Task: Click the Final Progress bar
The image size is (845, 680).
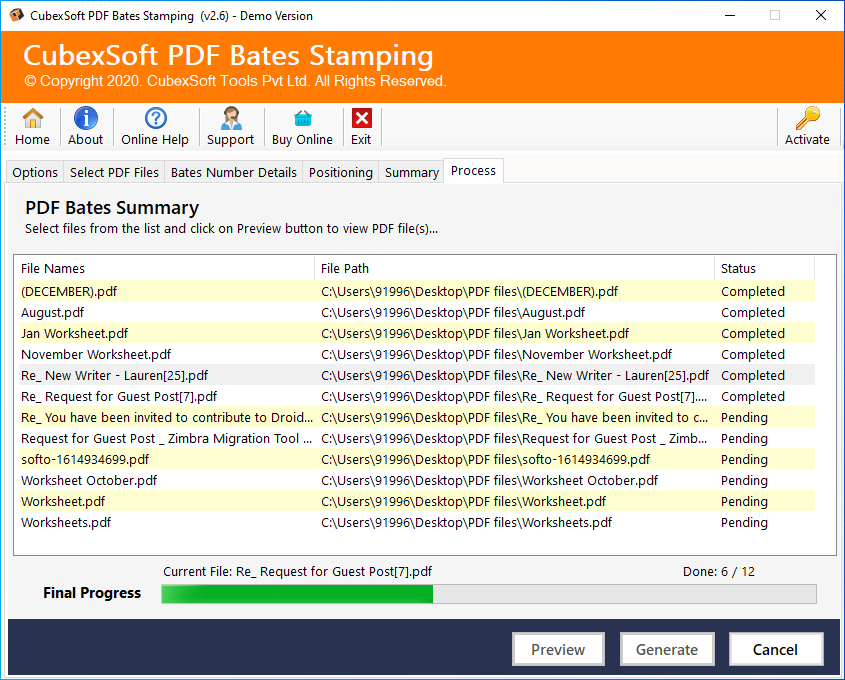Action: 488,594
